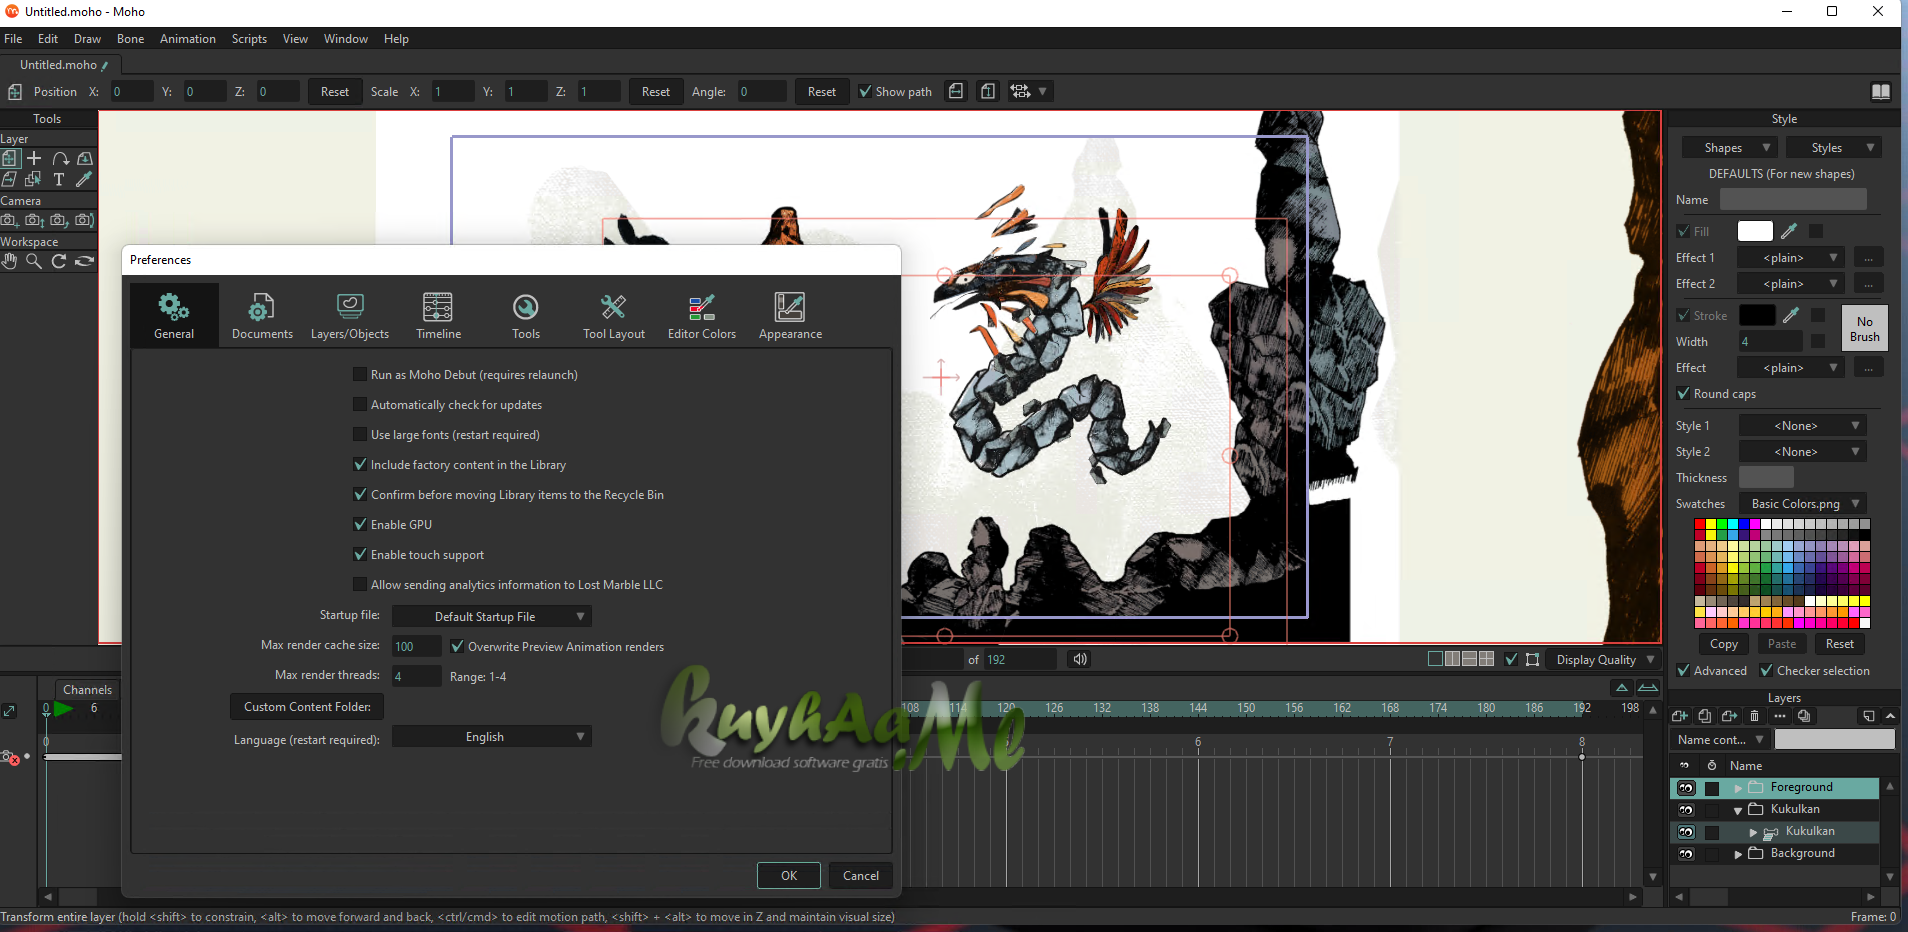Confirm preferences with OK
Screen dimensions: 1908x932
click(789, 876)
